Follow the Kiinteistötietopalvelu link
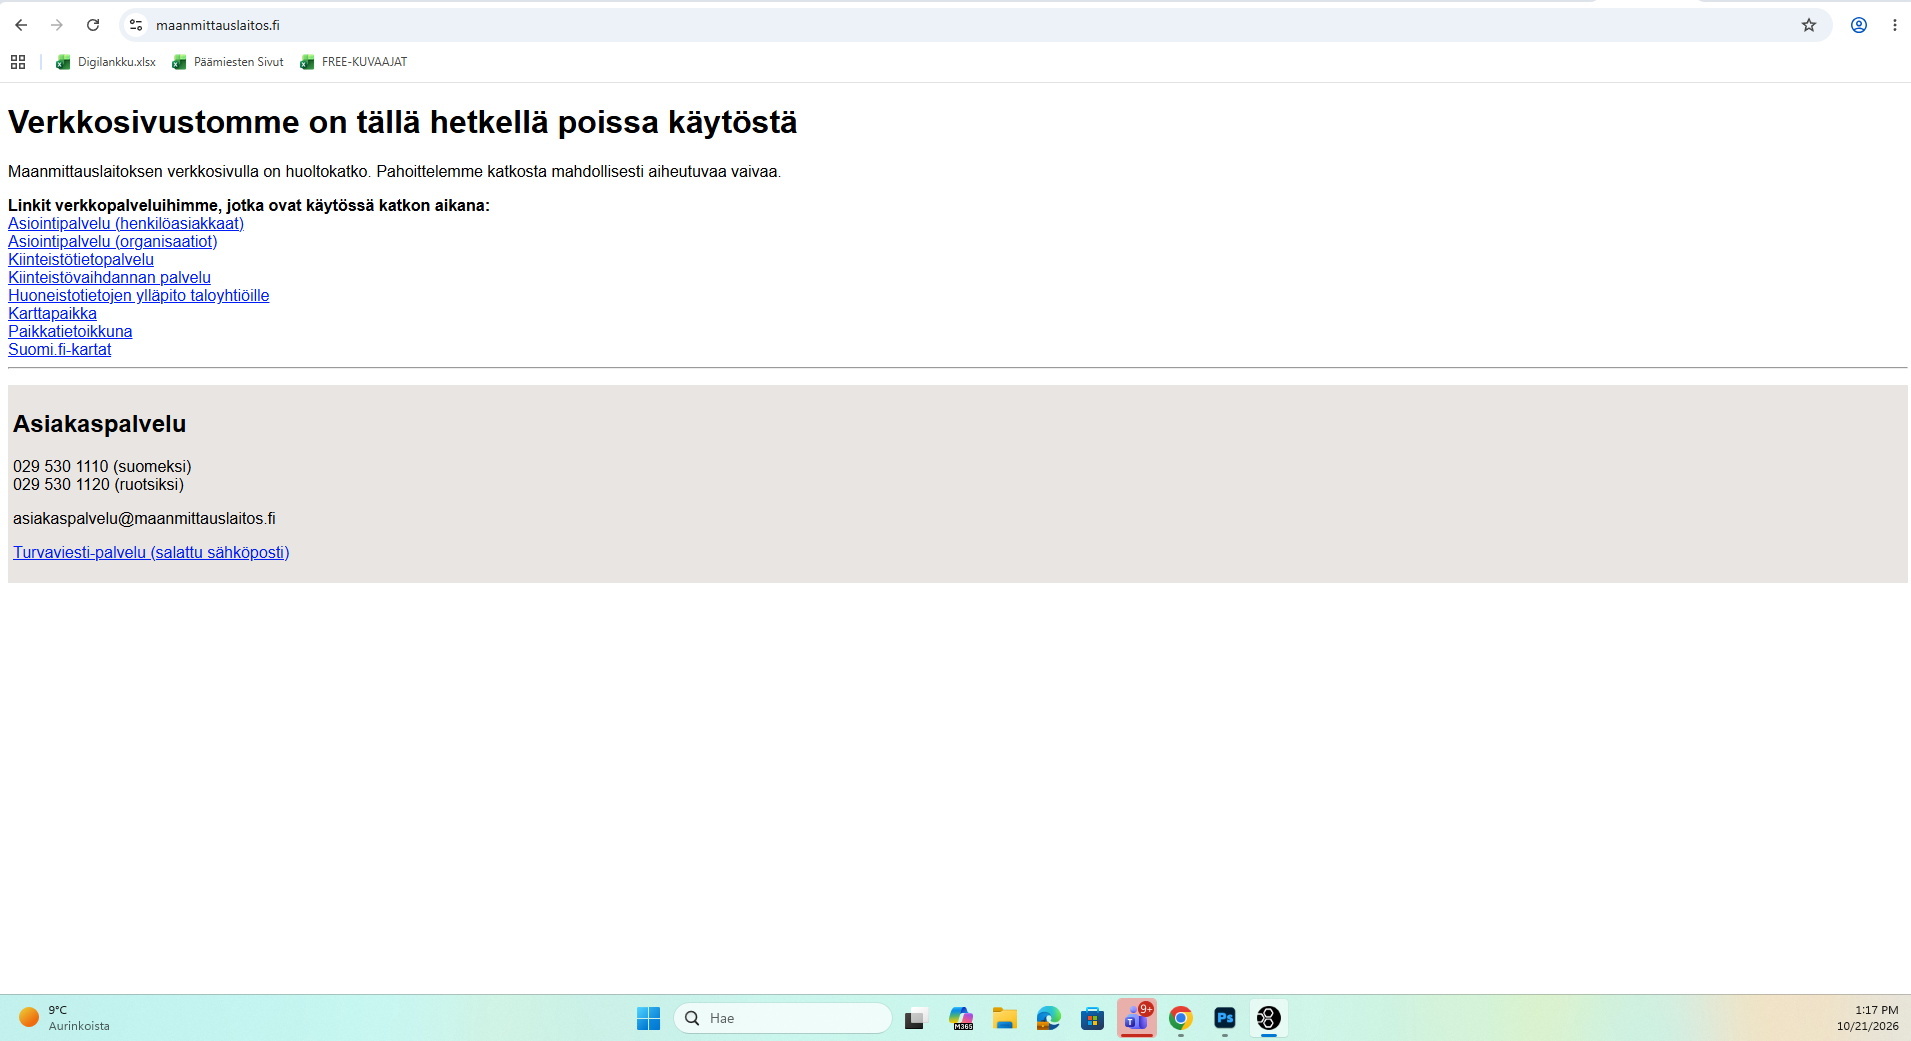Image resolution: width=1911 pixels, height=1041 pixels. coord(81,259)
